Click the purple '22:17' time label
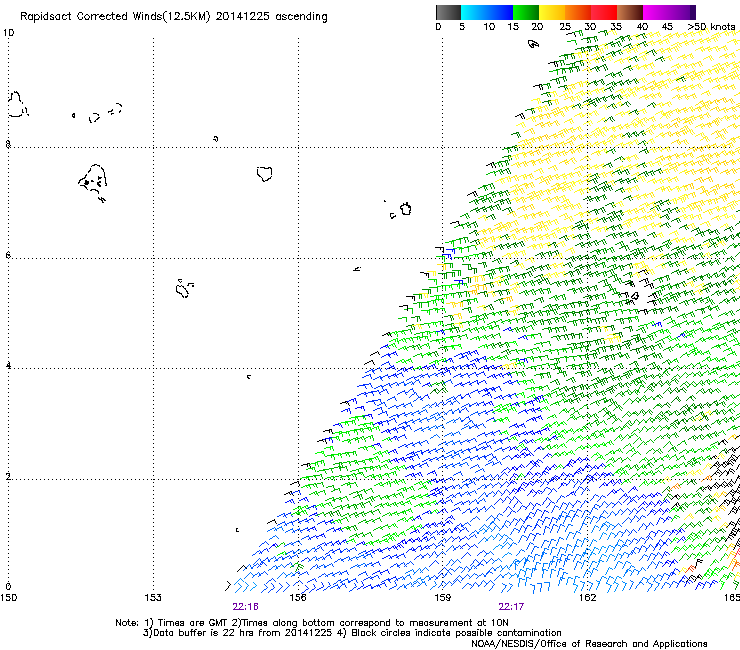The image size is (740, 650). [x=511, y=607]
